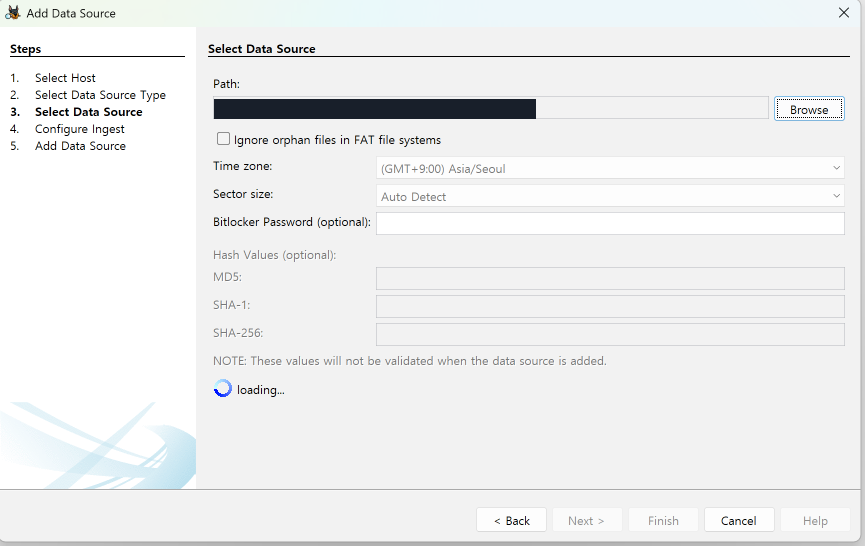Click the SHA-1 hash field
865x546 pixels.
(x=610, y=307)
